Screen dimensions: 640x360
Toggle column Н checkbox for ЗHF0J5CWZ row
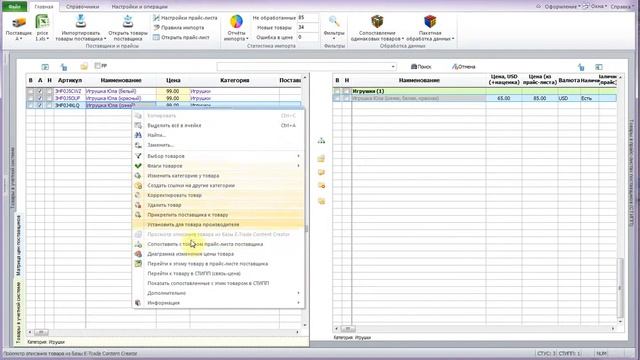[x=49, y=91]
